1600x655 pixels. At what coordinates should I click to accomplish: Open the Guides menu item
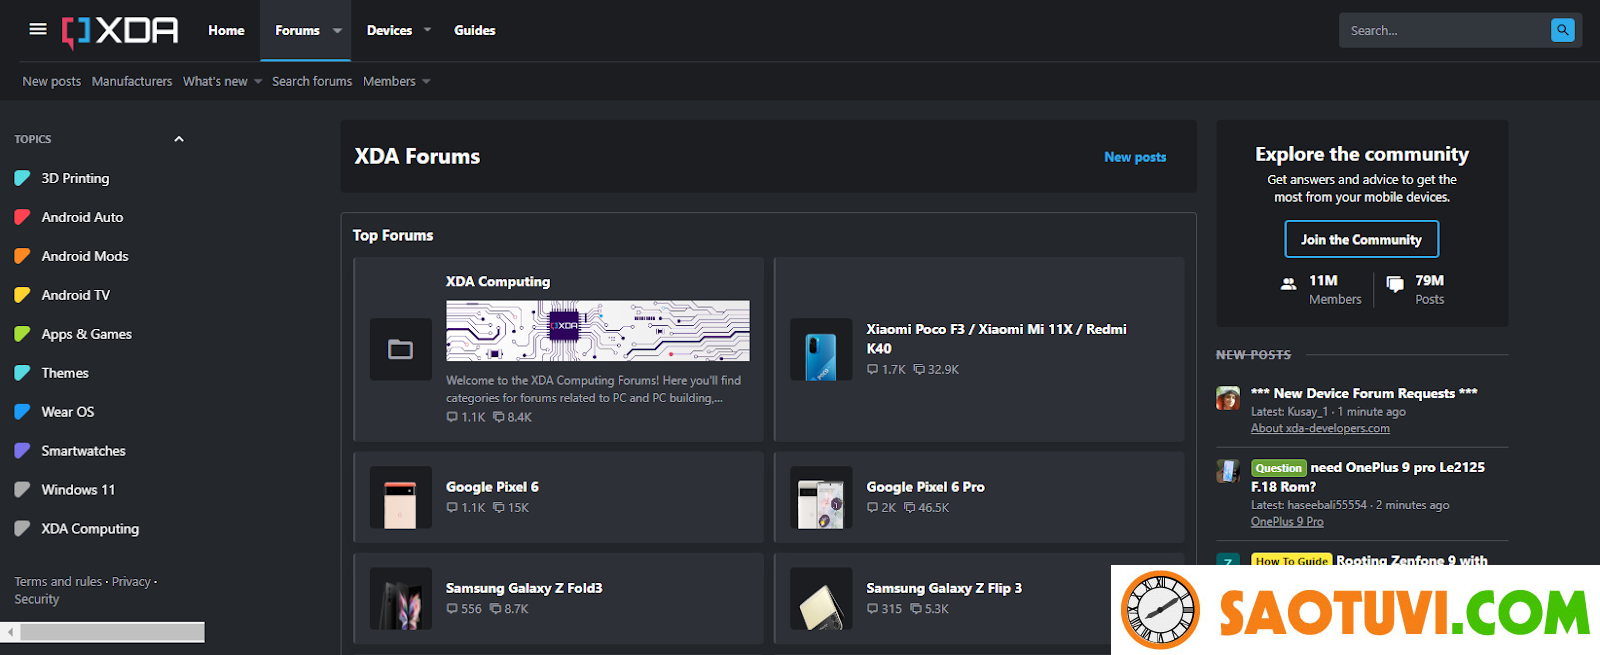click(x=474, y=30)
